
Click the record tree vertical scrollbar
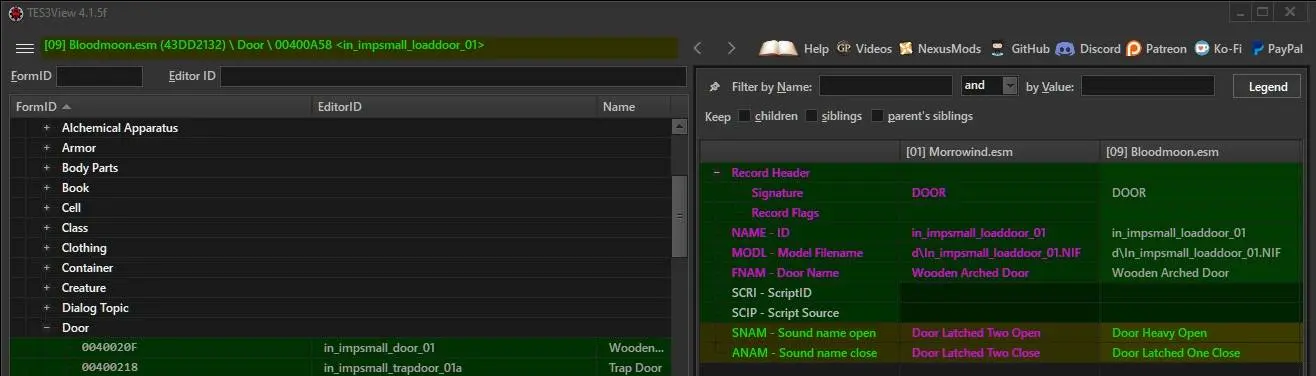tap(679, 216)
